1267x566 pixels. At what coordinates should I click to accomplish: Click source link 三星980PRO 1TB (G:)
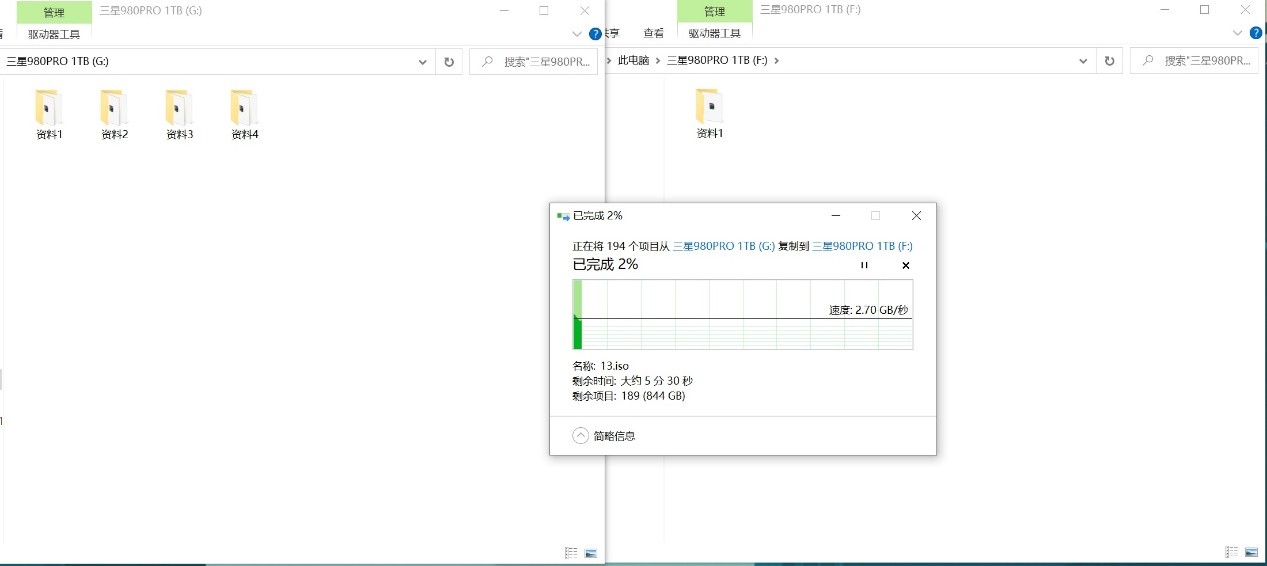click(724, 246)
